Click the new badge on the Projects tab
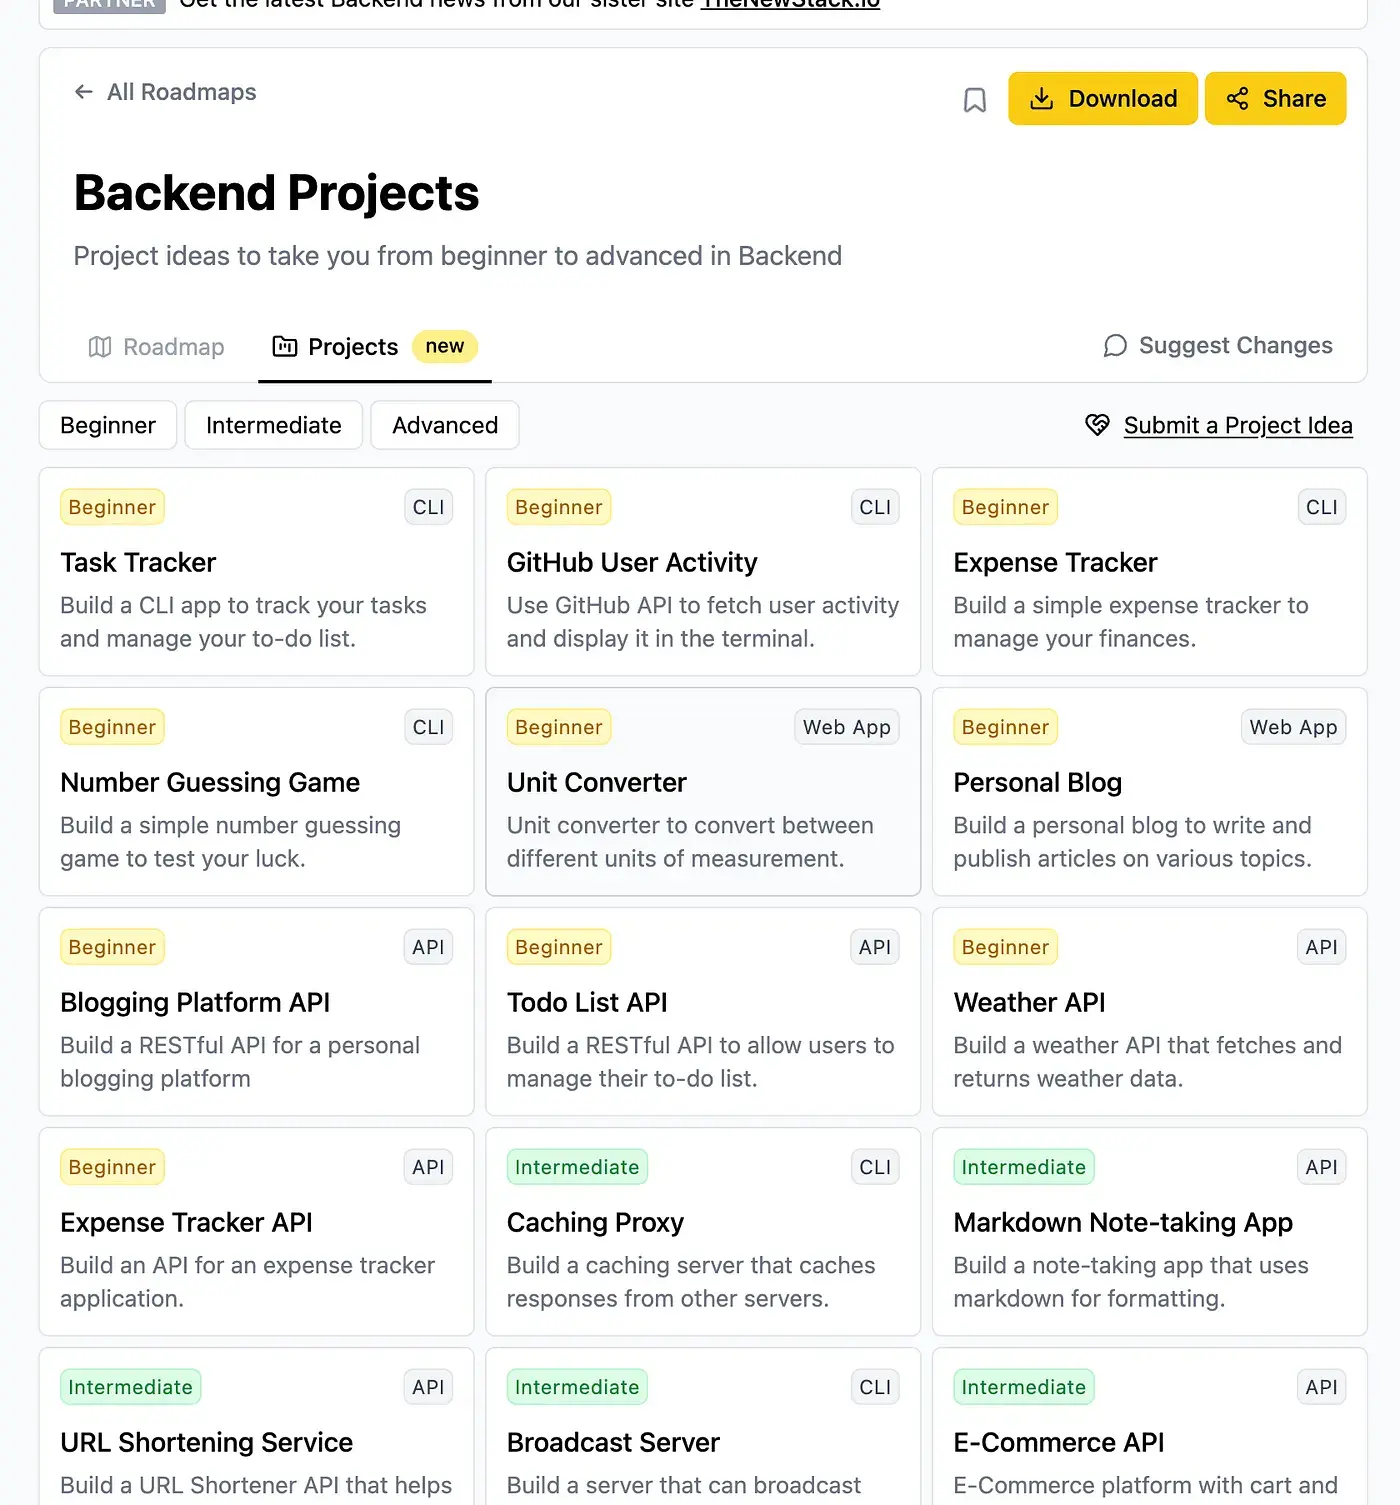 point(444,346)
